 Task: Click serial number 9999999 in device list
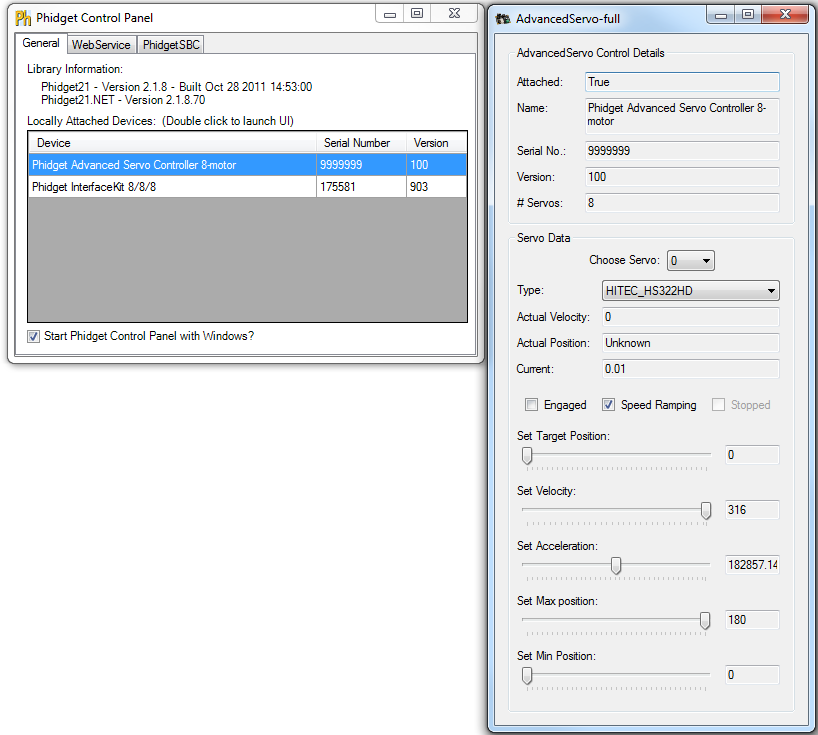pos(362,165)
